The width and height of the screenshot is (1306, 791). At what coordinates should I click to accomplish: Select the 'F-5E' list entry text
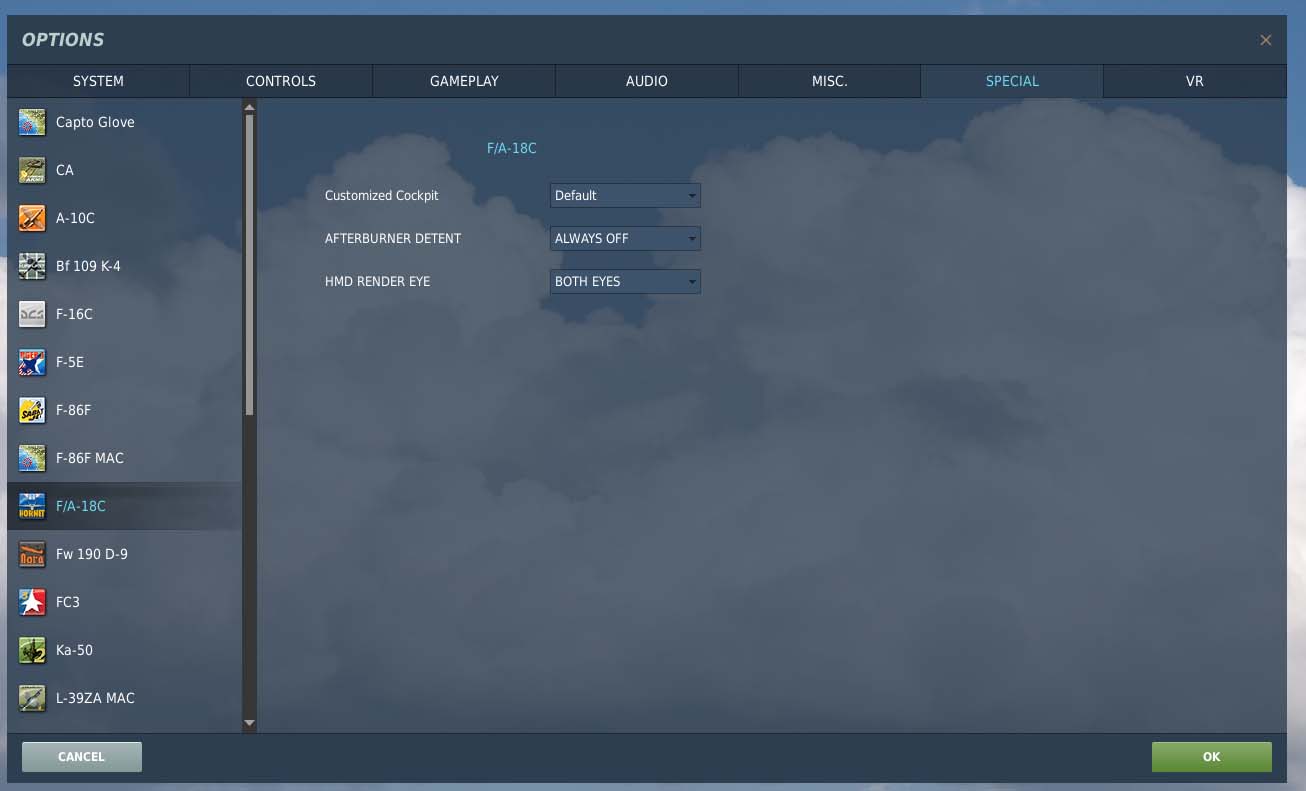point(70,362)
